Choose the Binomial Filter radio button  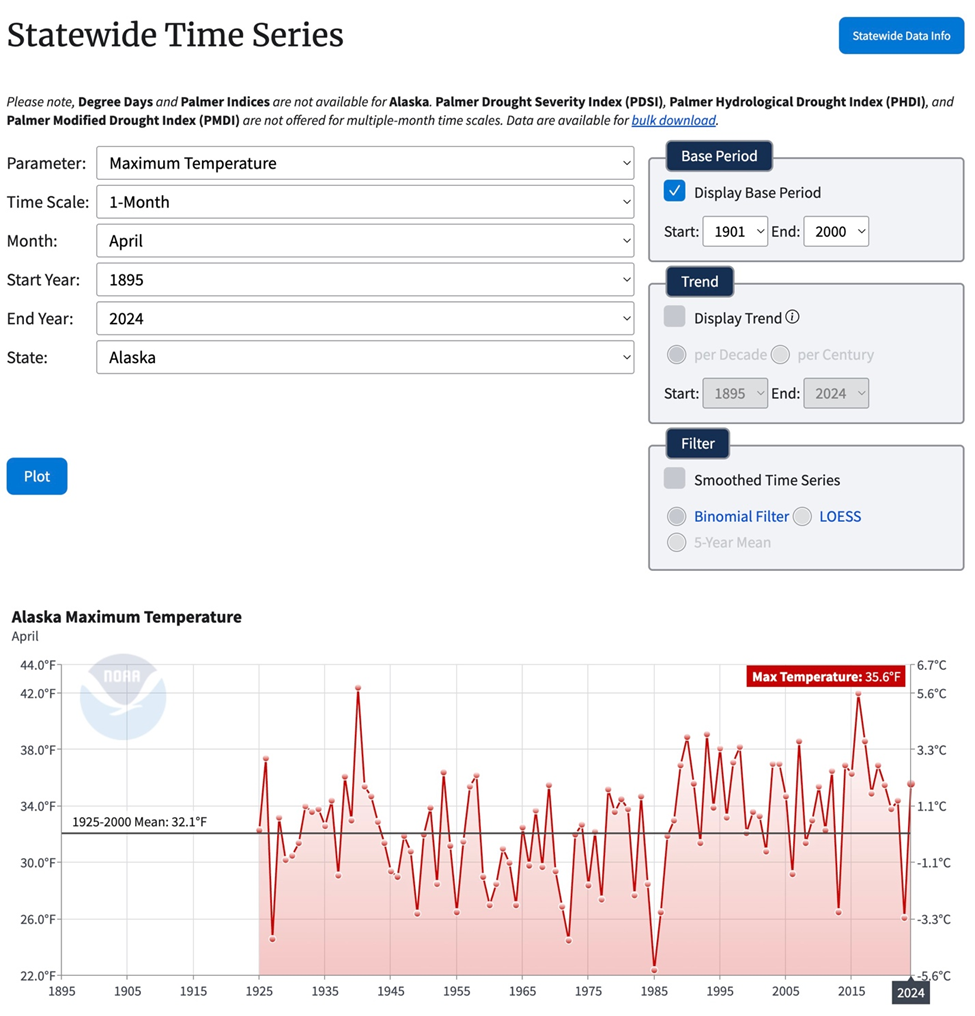click(677, 516)
